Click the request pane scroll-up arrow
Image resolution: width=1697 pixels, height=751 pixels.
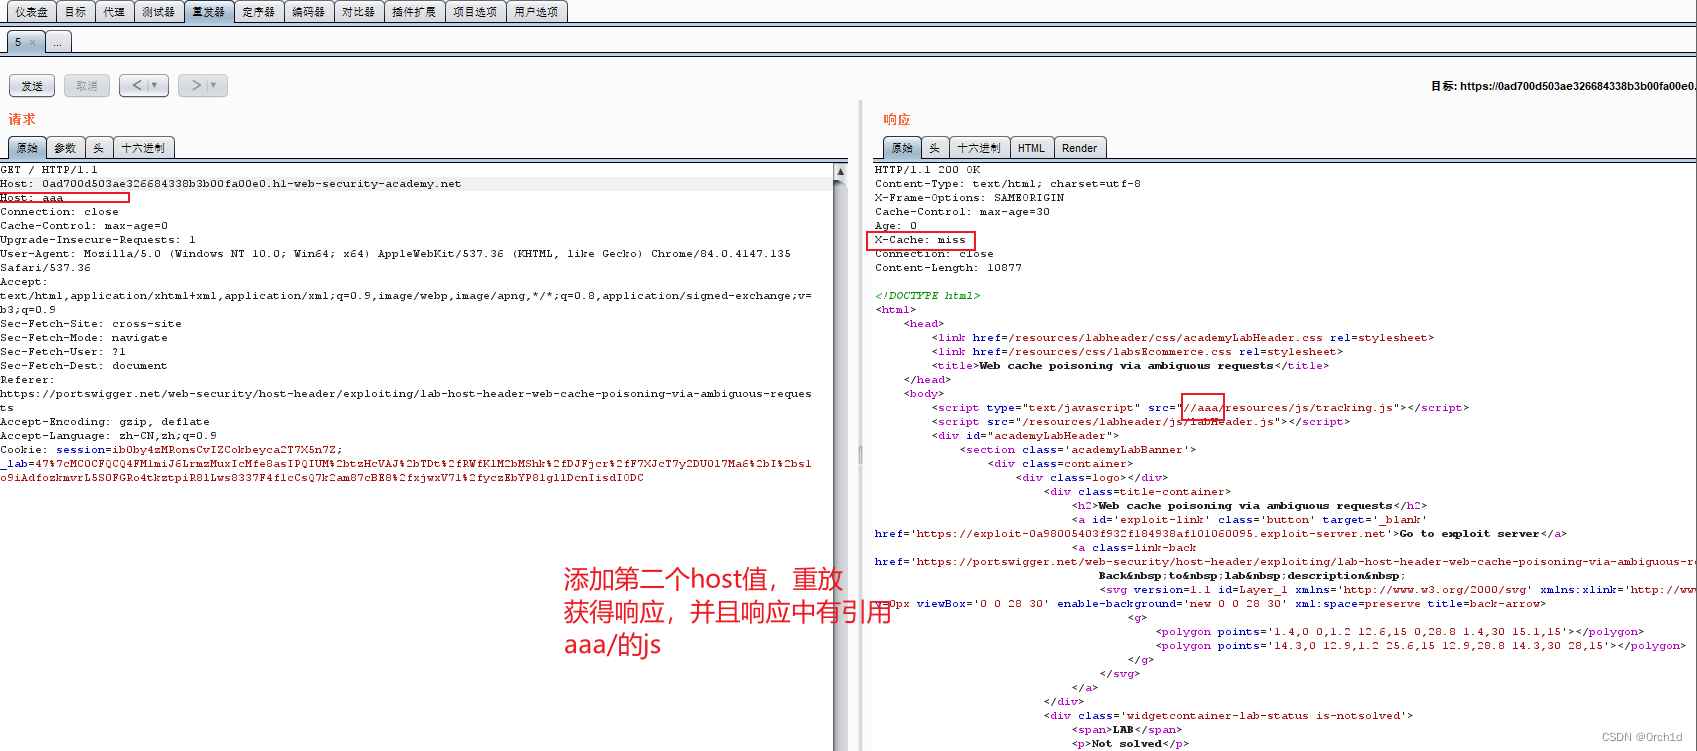840,172
